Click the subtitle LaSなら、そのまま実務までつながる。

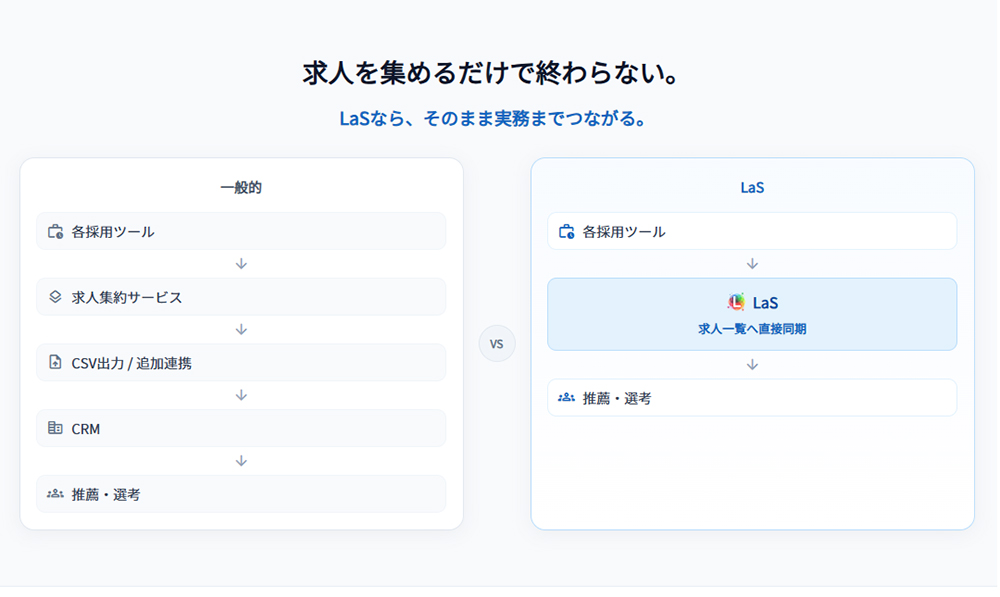click(x=494, y=119)
